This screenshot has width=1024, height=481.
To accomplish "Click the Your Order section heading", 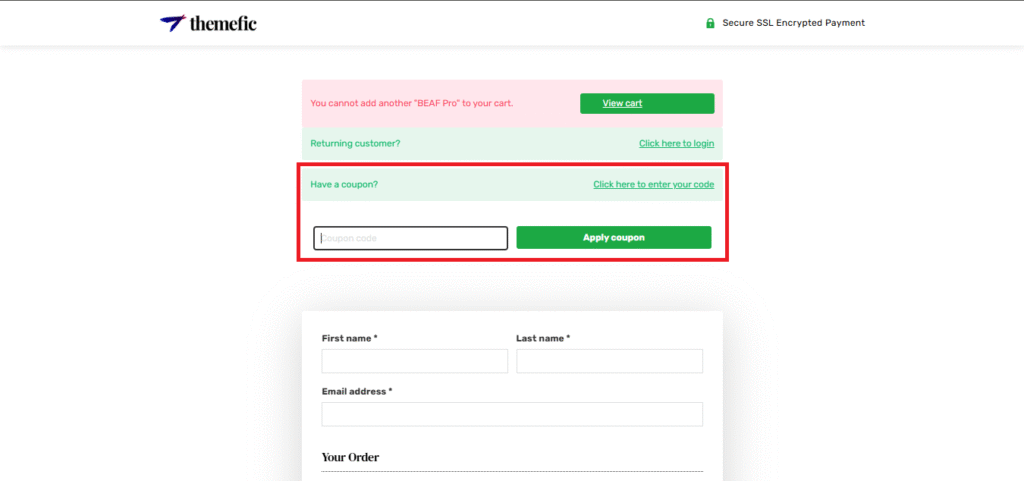I will (350, 457).
